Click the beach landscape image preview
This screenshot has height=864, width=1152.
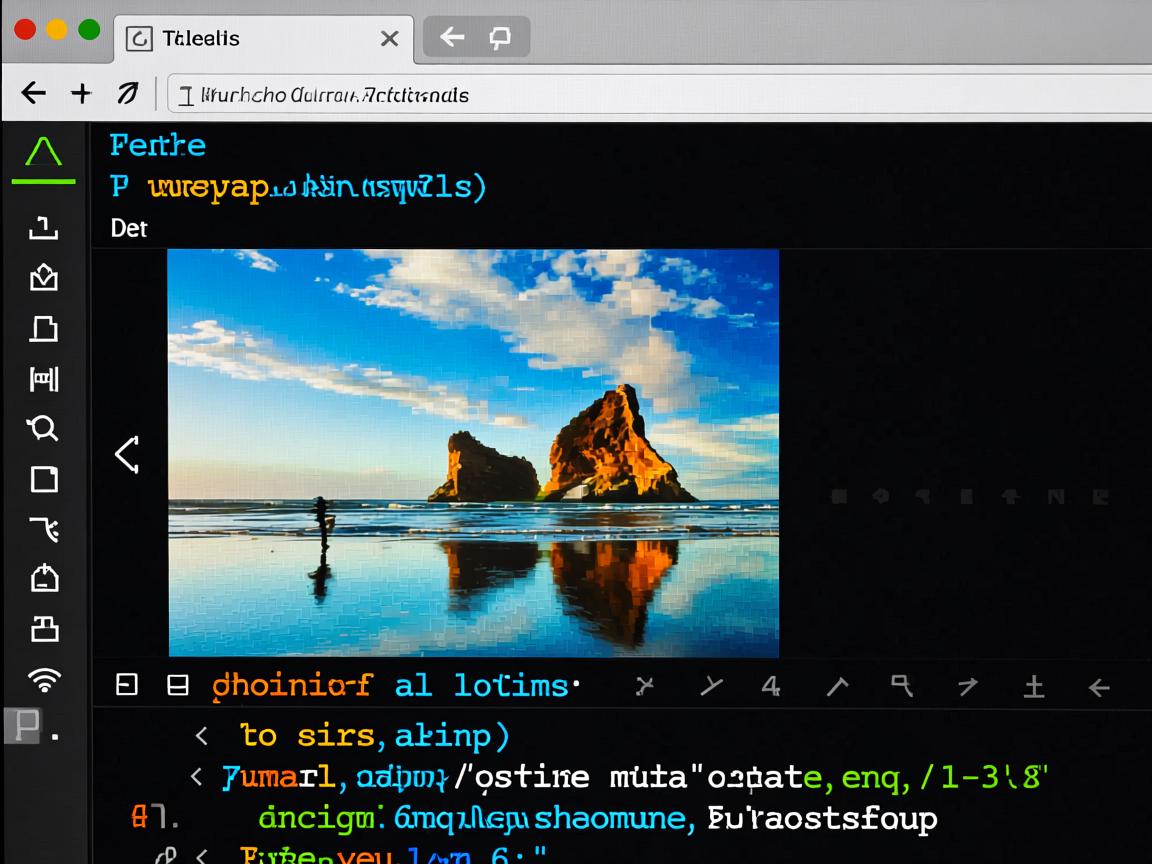pos(473,452)
